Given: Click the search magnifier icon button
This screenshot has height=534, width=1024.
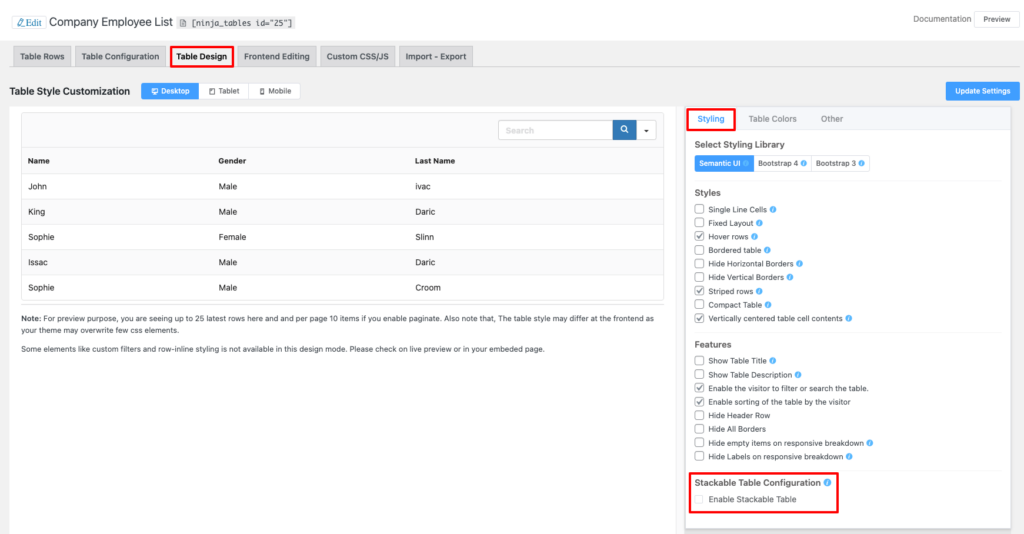Looking at the screenshot, I should (624, 130).
